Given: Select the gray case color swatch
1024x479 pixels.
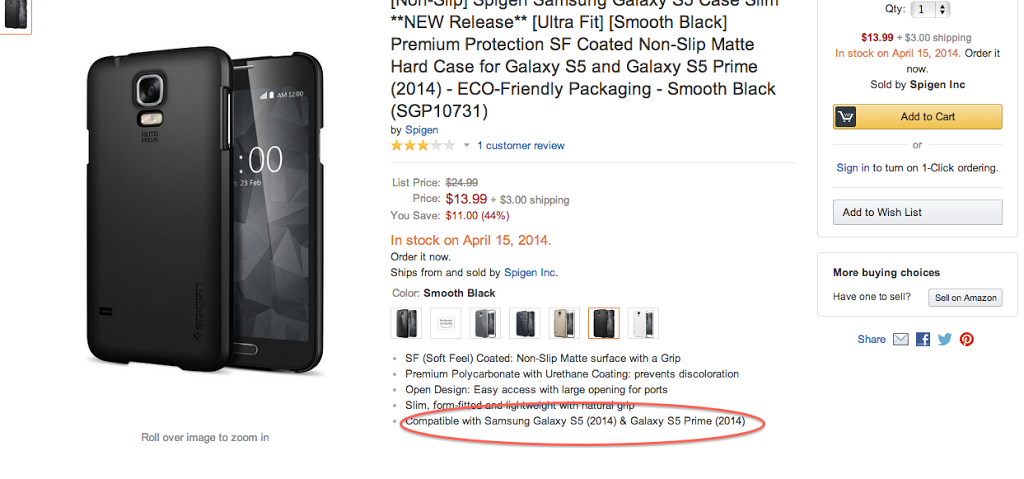Looking at the screenshot, I should [485, 323].
